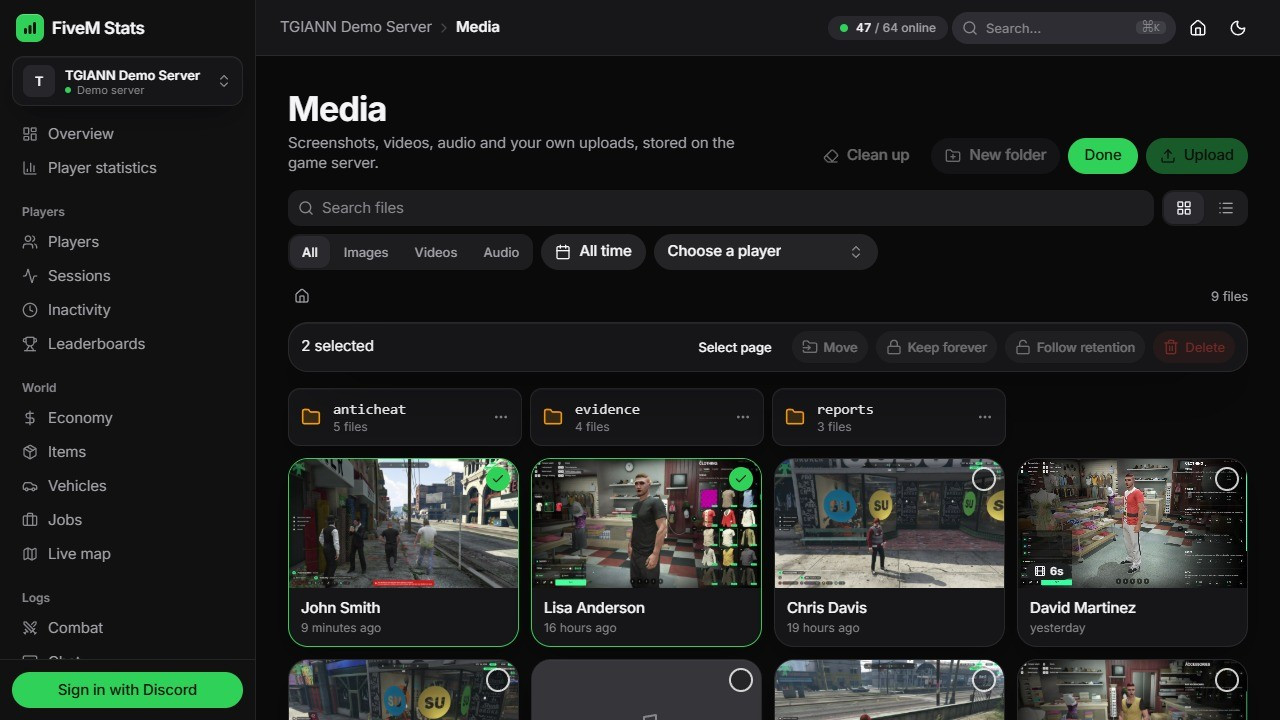Click the Done button
The image size is (1280, 720).
1102,155
